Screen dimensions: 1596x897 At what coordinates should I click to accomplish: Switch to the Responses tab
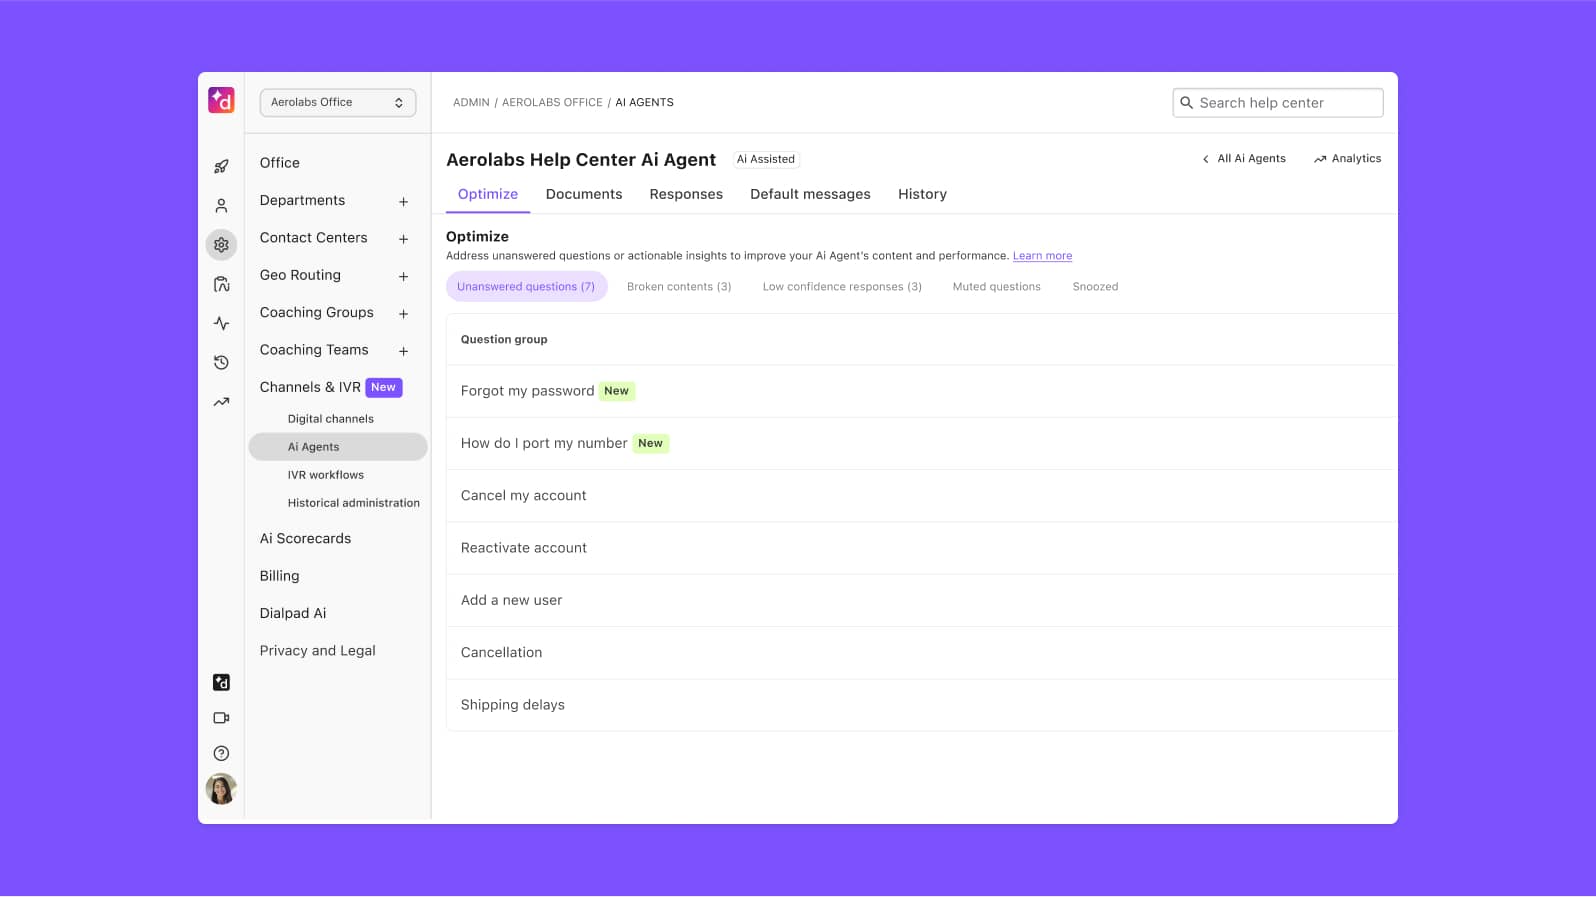[x=686, y=195]
